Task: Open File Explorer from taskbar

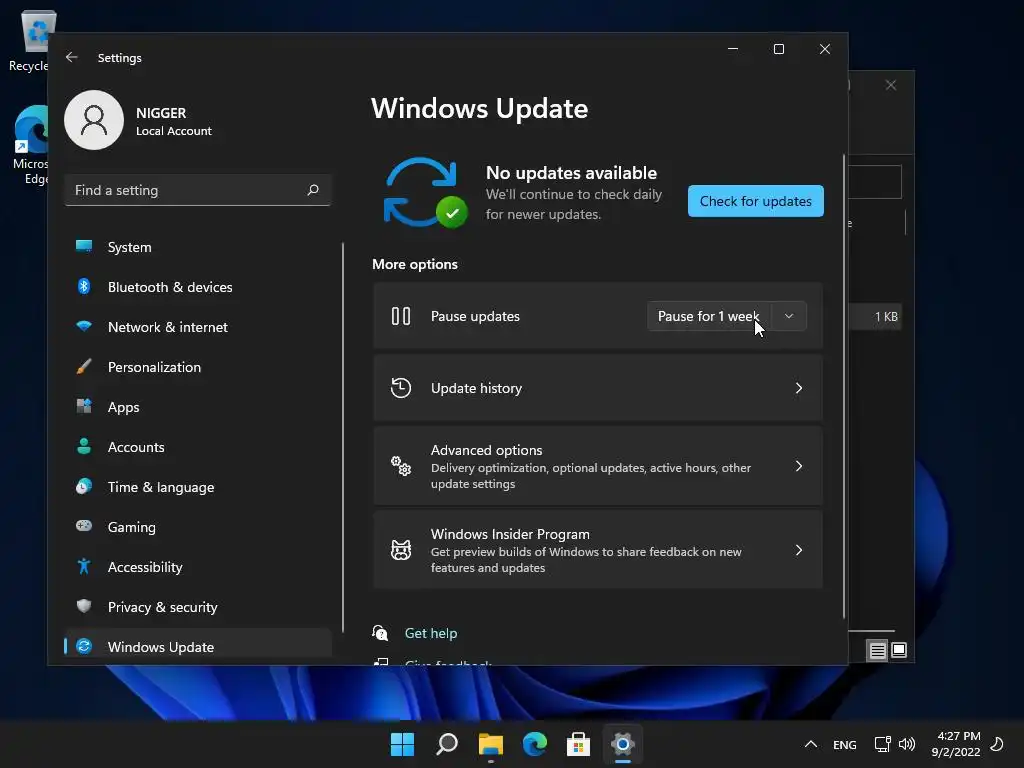Action: [x=490, y=744]
